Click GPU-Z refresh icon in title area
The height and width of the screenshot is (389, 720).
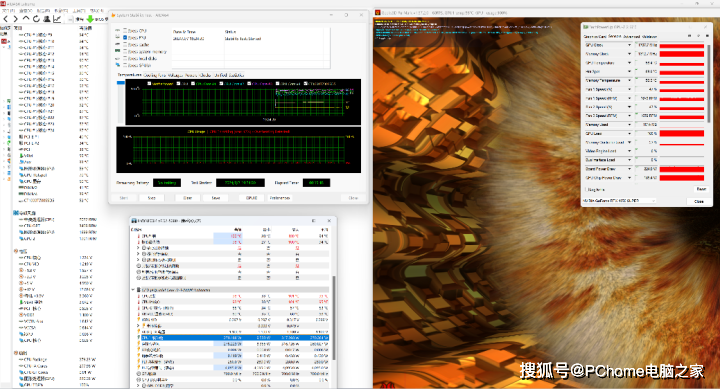point(698,36)
